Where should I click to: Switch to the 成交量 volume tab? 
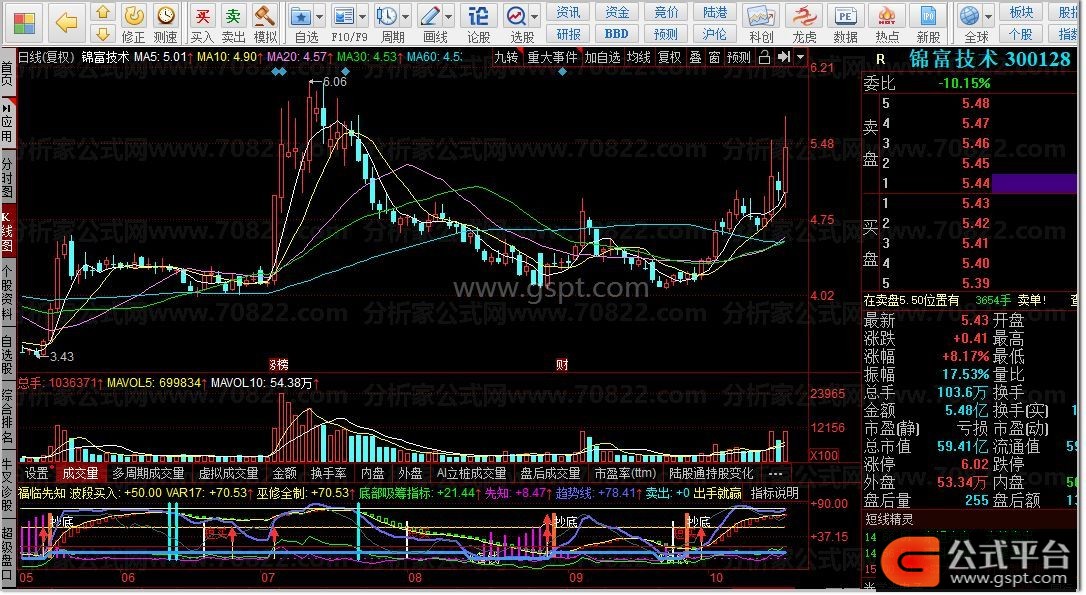pyautogui.click(x=80, y=474)
